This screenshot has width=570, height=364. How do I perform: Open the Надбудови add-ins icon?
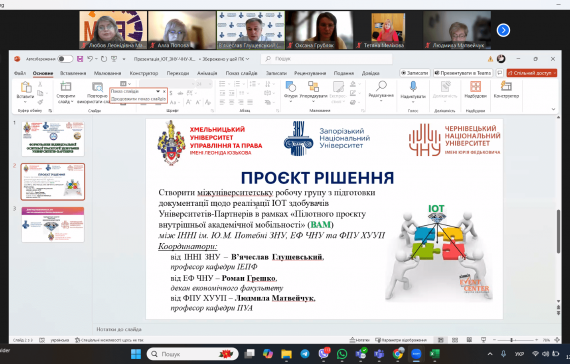tap(475, 87)
